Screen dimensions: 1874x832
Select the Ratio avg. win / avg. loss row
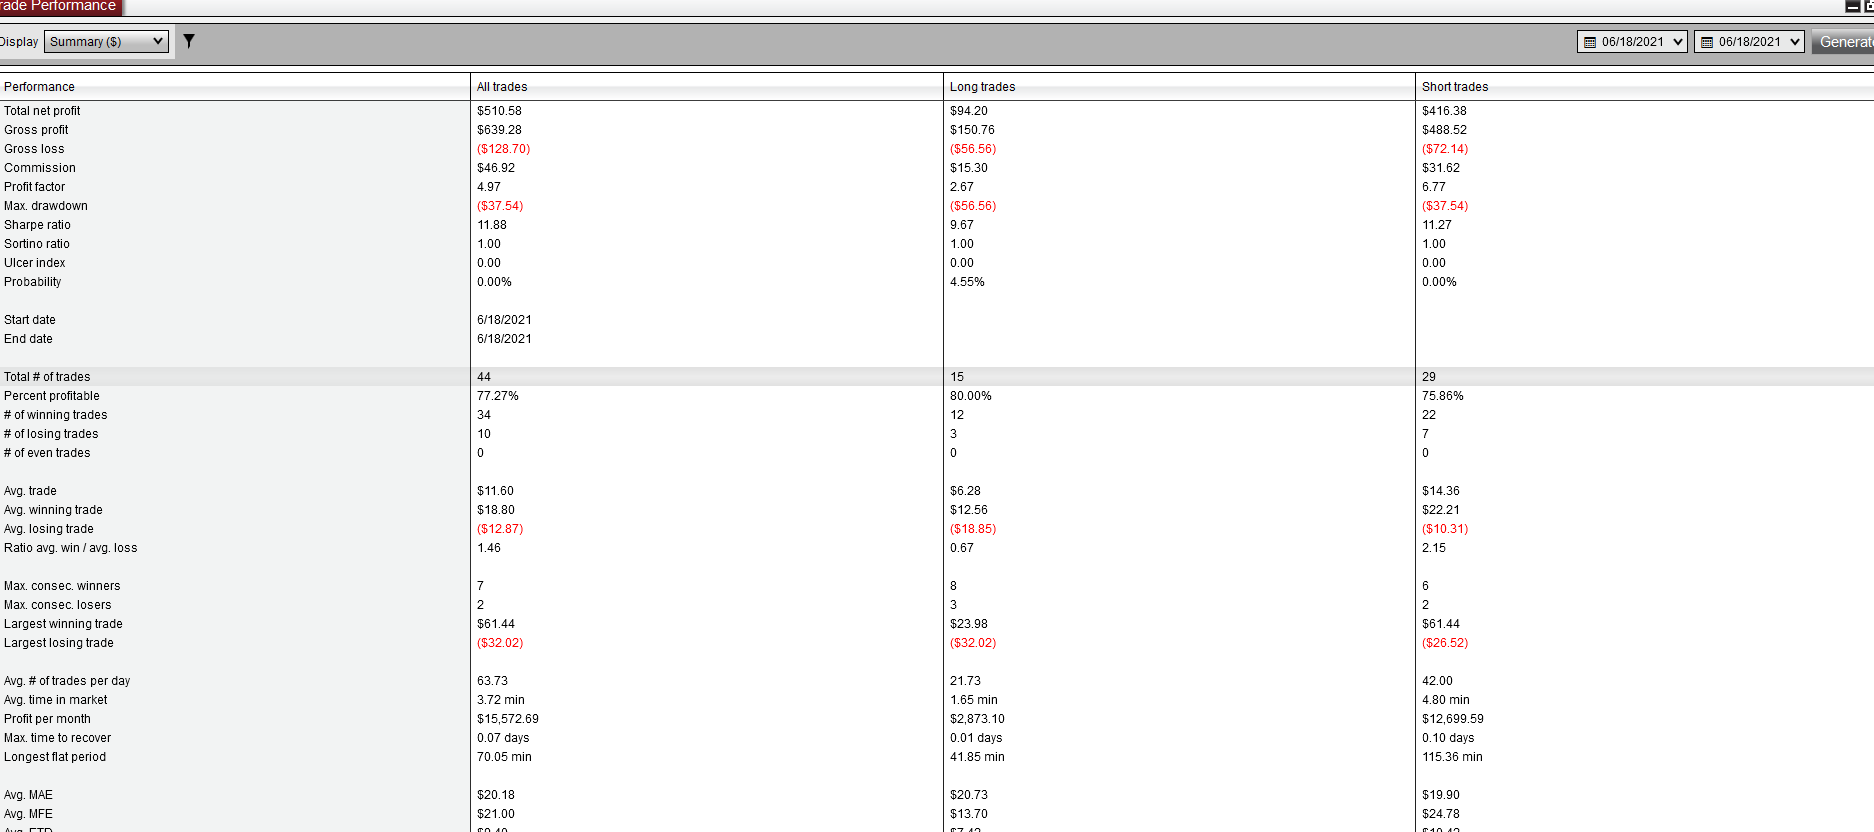[937, 548]
